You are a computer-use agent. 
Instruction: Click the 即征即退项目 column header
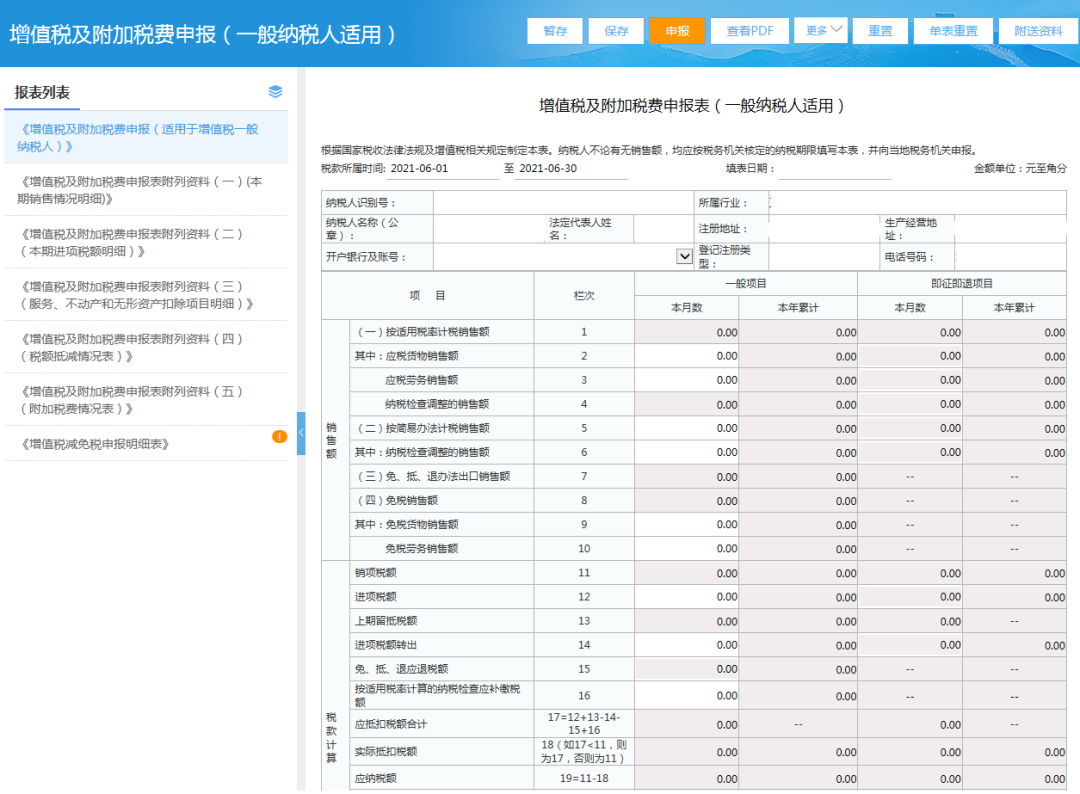[x=962, y=284]
